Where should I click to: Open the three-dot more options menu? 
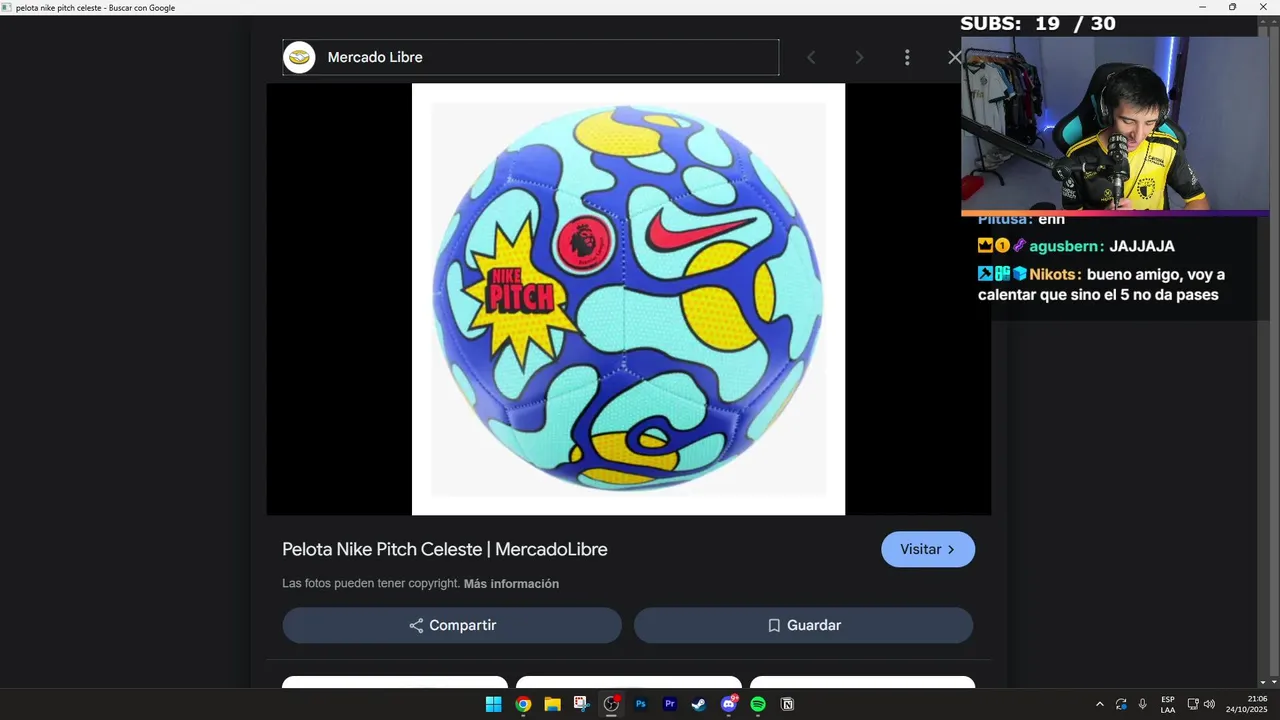tap(907, 58)
